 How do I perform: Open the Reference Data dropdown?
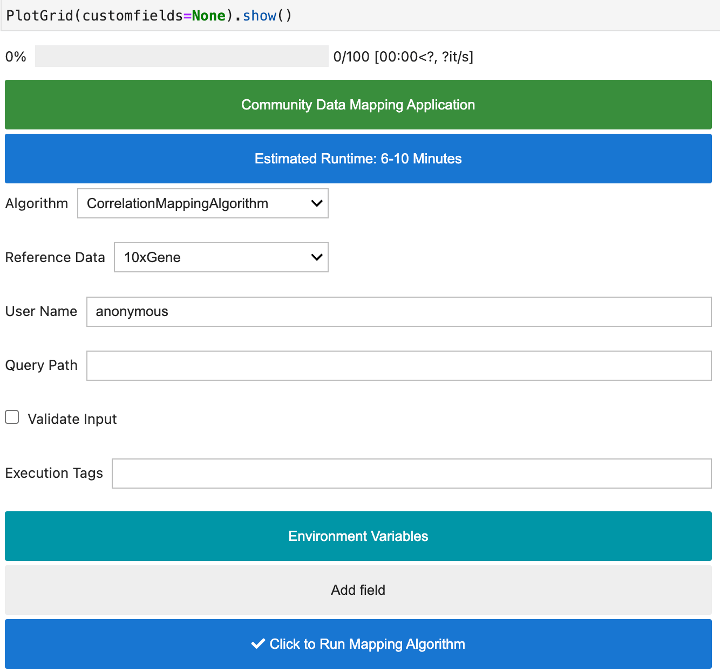point(221,257)
